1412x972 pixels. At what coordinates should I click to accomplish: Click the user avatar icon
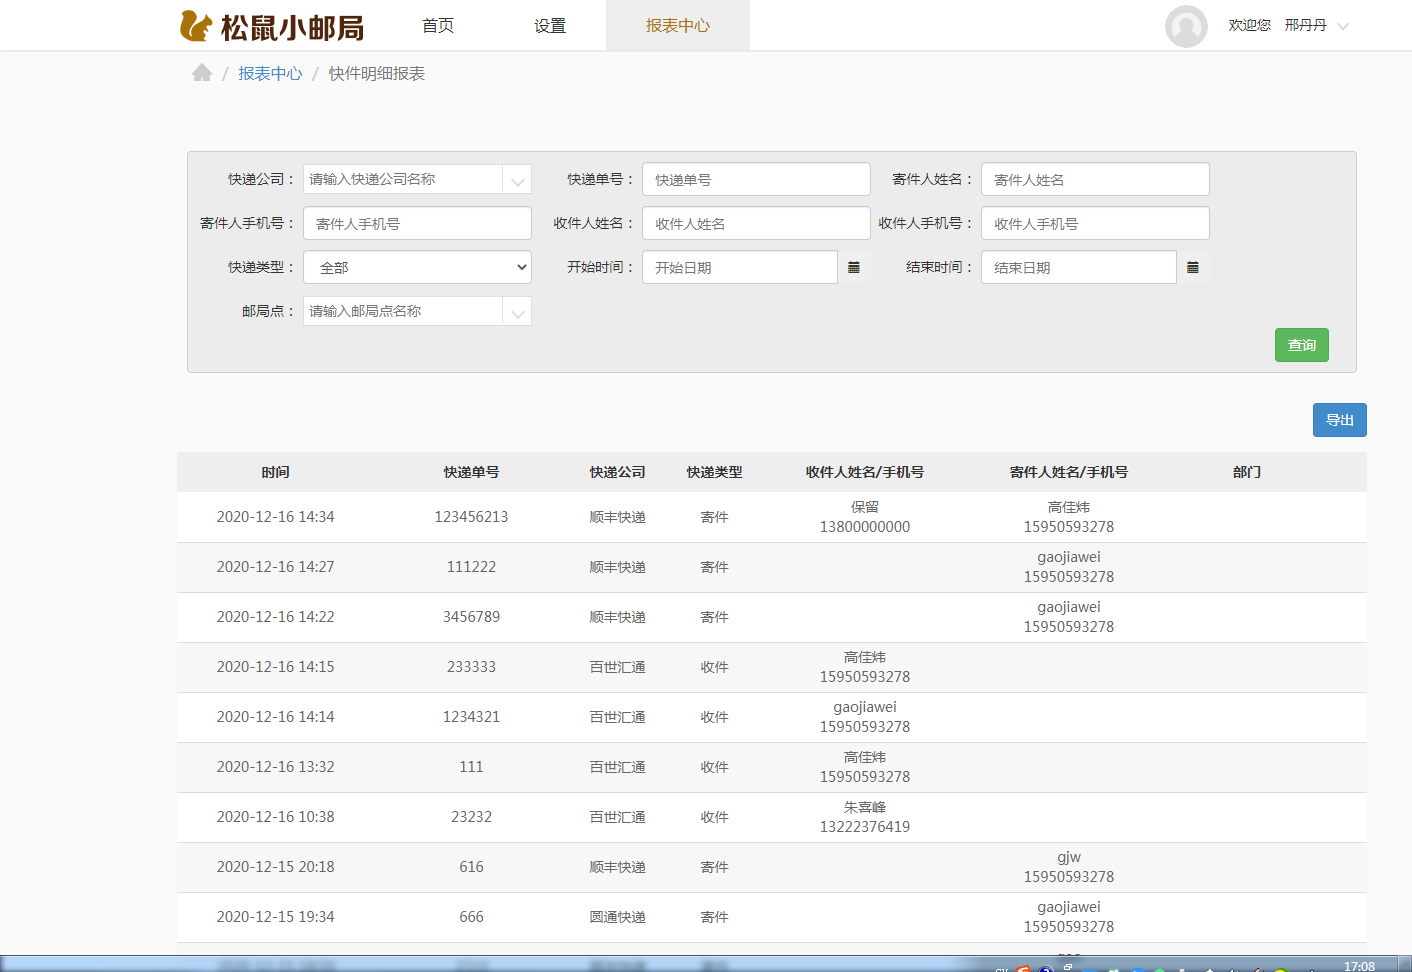tap(1186, 26)
